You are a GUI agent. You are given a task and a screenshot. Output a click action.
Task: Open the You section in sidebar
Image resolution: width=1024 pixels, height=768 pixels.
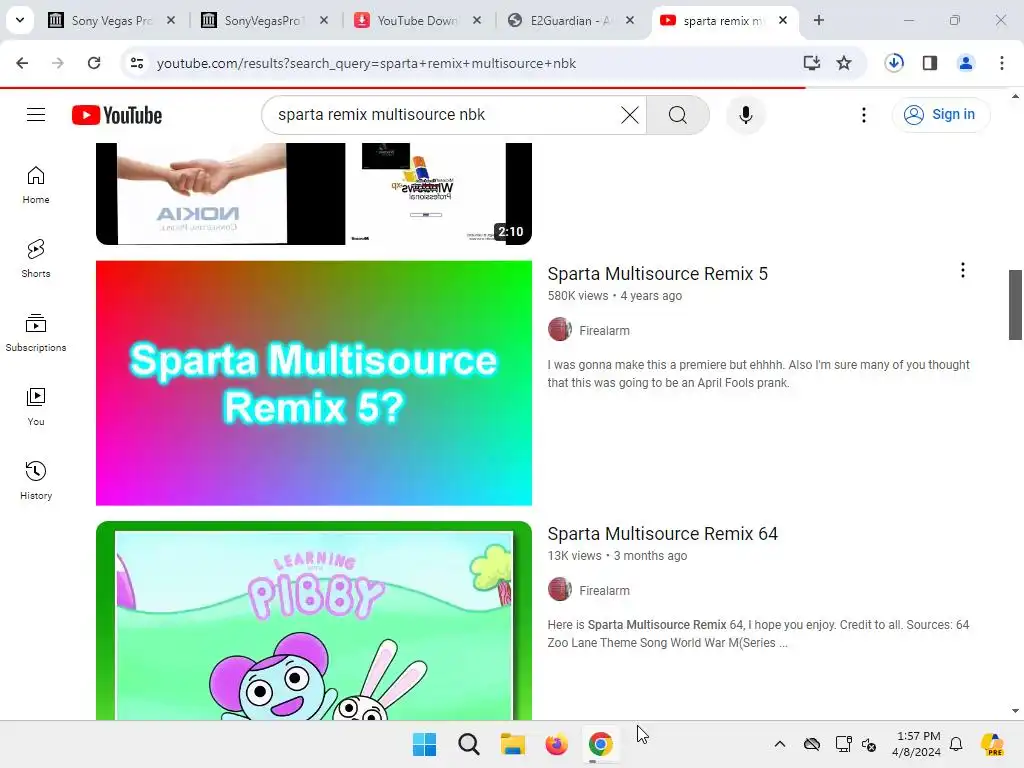click(x=36, y=406)
